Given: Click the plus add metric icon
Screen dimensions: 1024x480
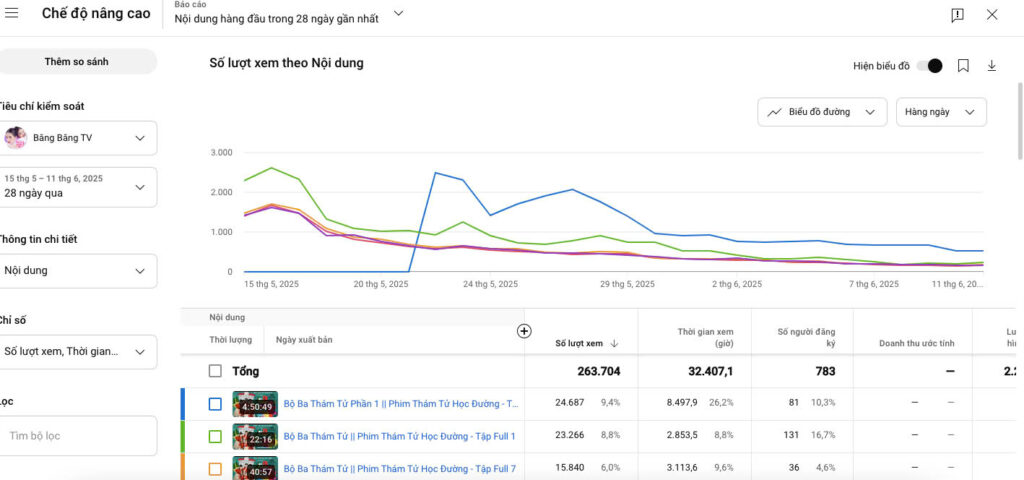Looking at the screenshot, I should point(524,331).
